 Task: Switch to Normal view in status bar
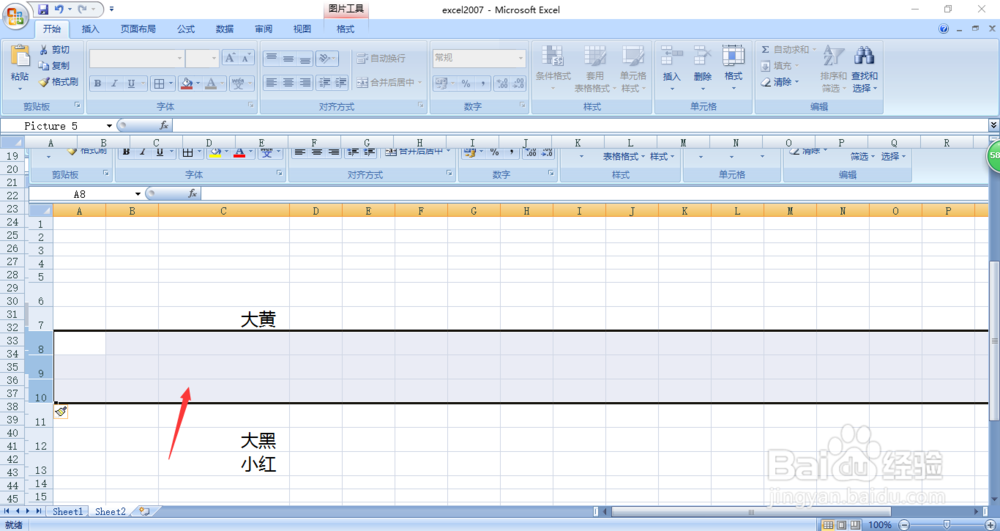(x=828, y=525)
